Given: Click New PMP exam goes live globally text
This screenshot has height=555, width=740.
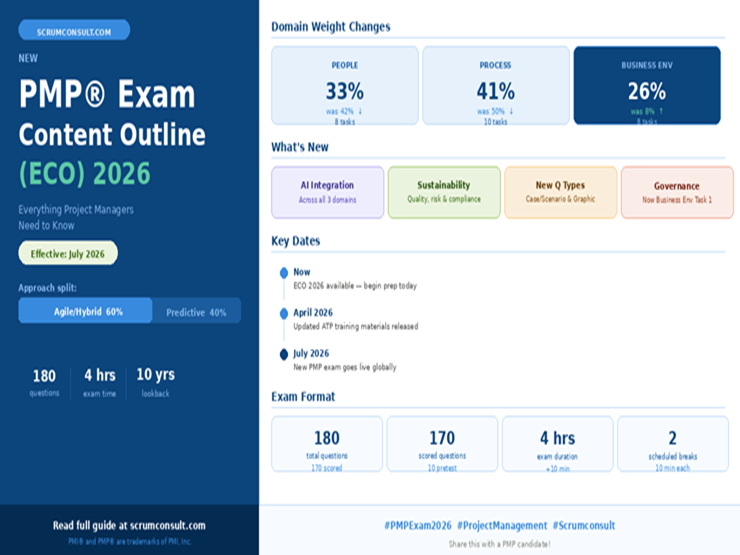Looking at the screenshot, I should click(345, 367).
